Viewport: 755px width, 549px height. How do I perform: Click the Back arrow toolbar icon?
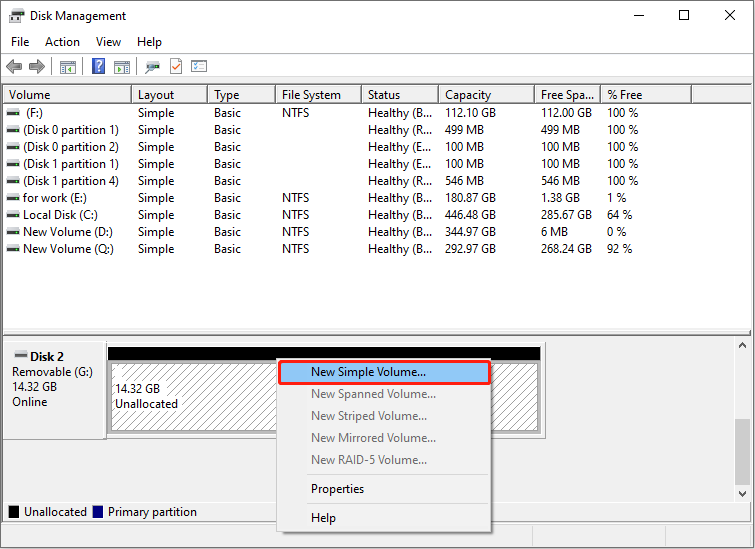[14, 66]
